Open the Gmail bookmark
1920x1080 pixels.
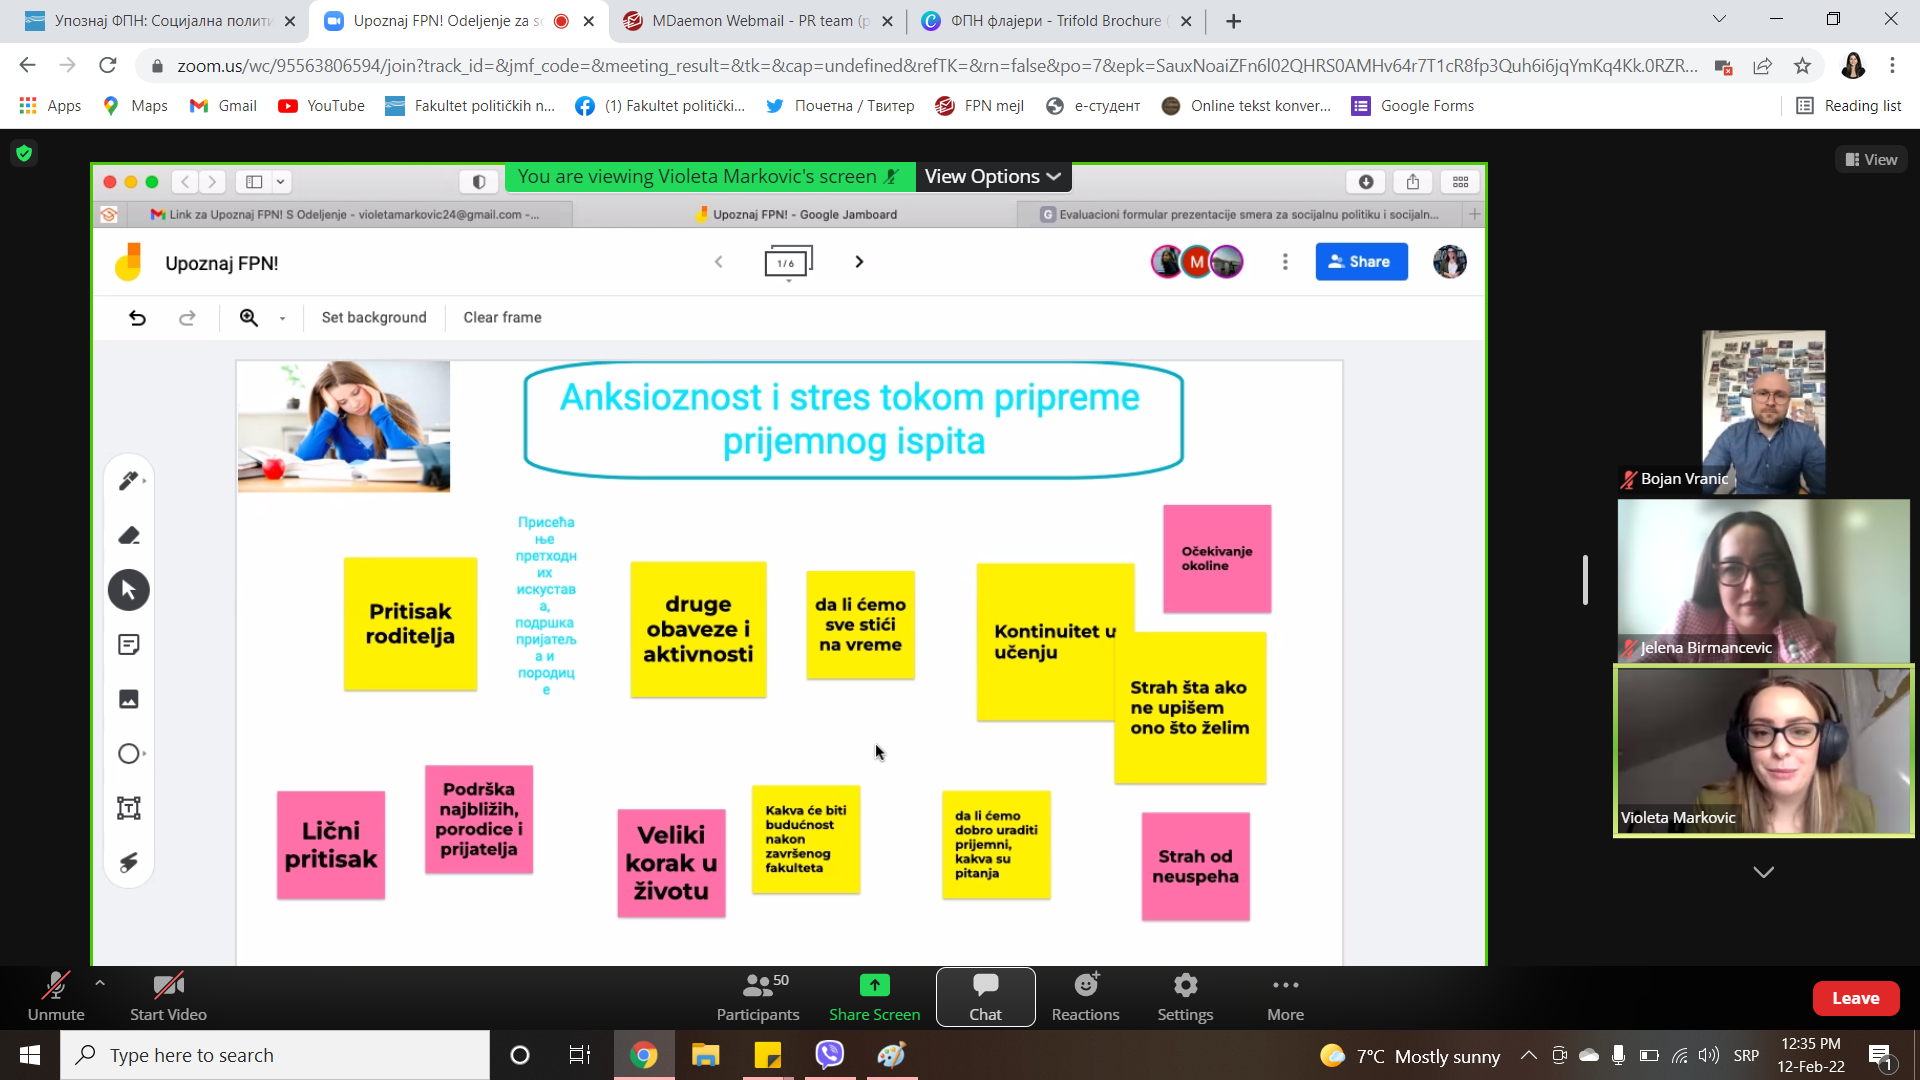tap(223, 106)
